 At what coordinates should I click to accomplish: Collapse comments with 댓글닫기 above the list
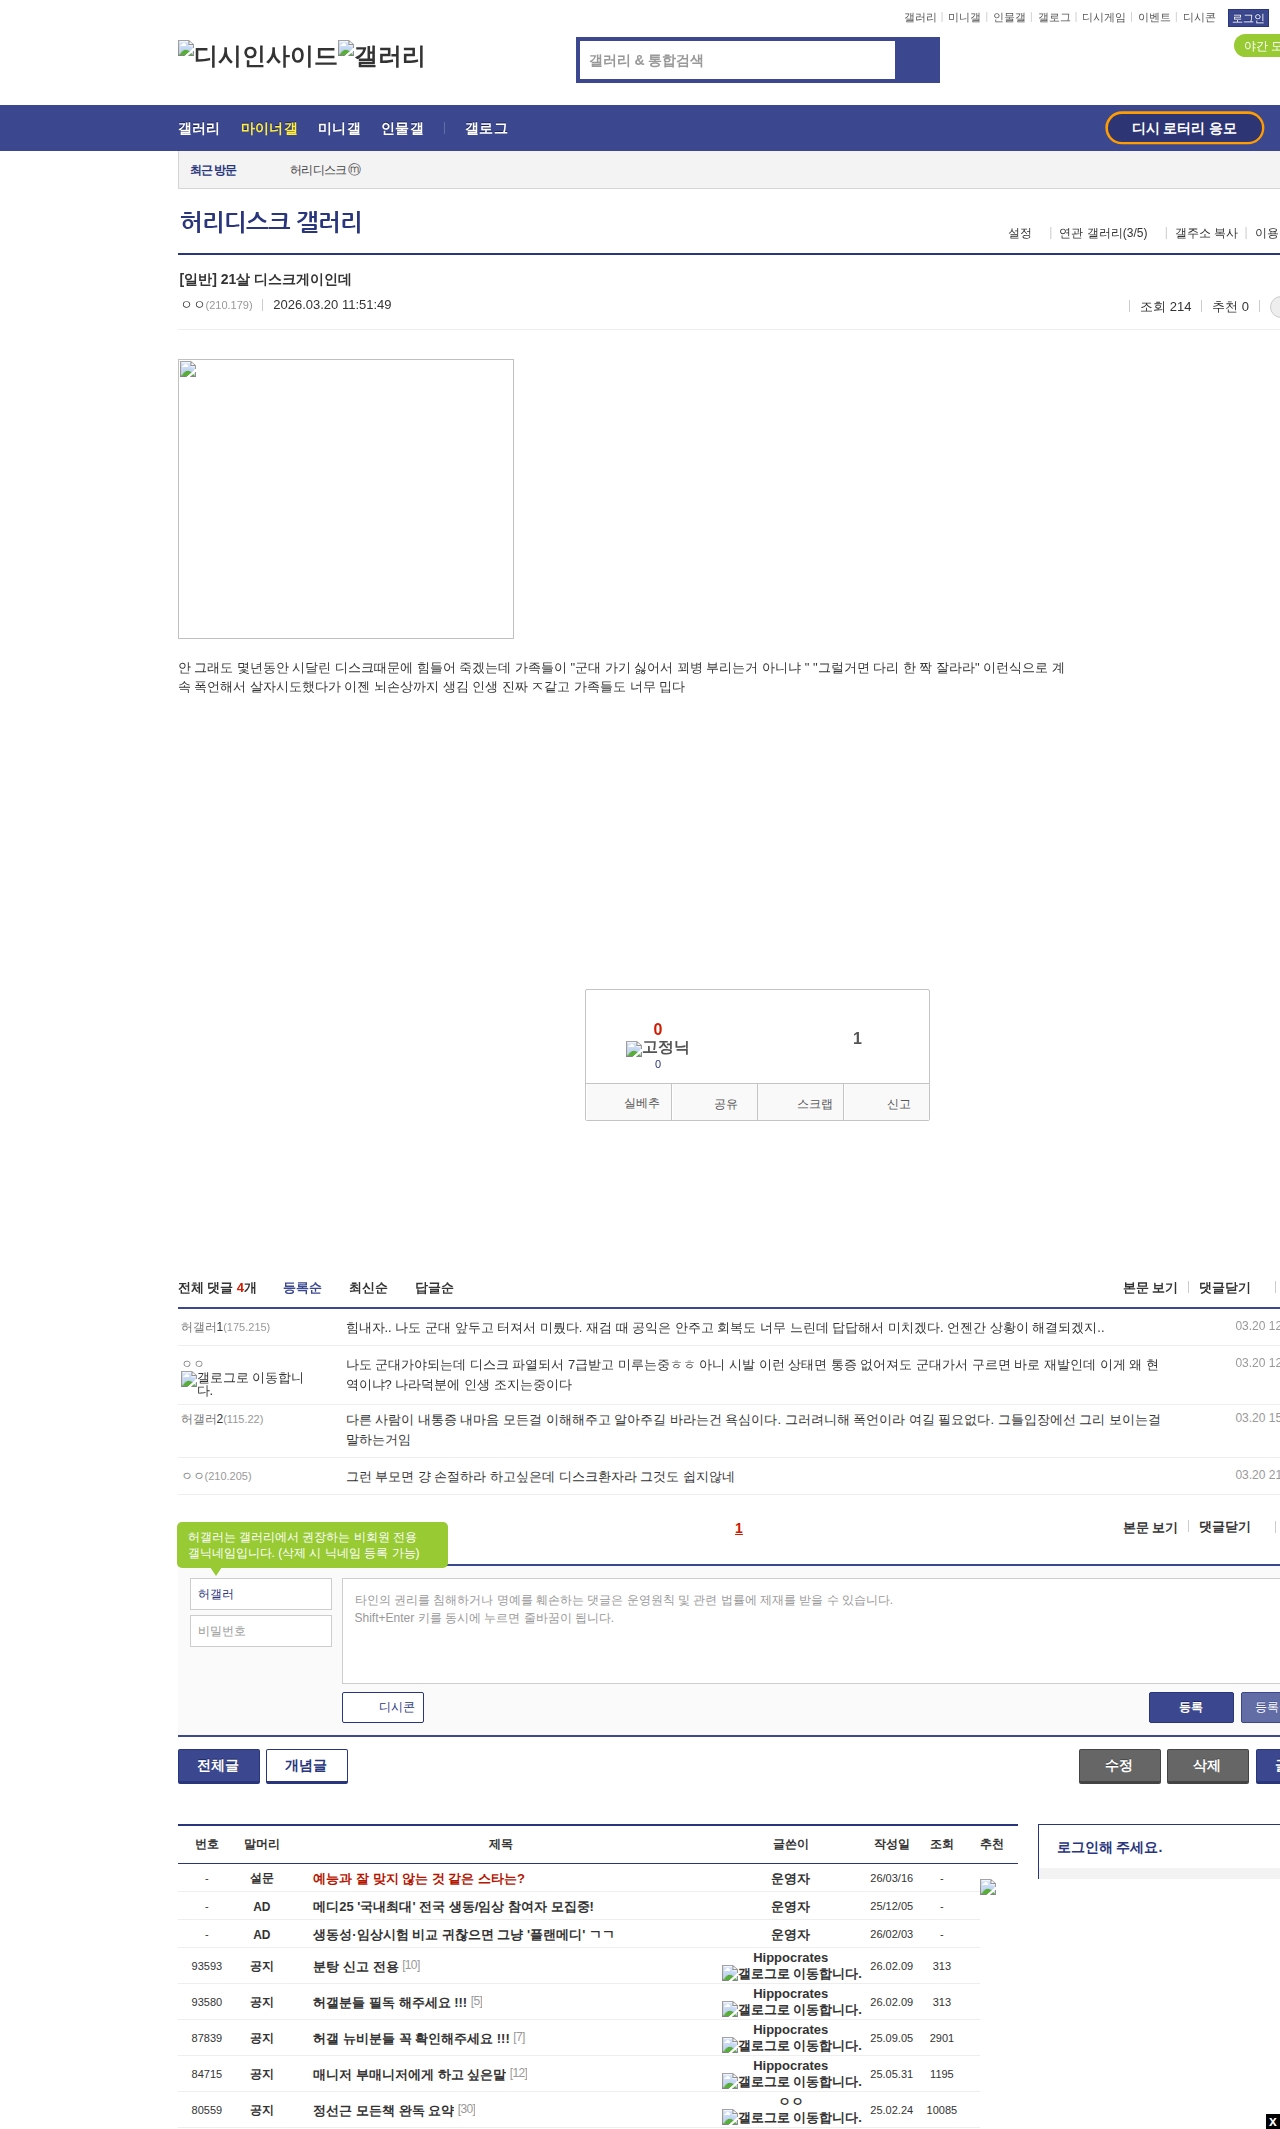1225,1288
